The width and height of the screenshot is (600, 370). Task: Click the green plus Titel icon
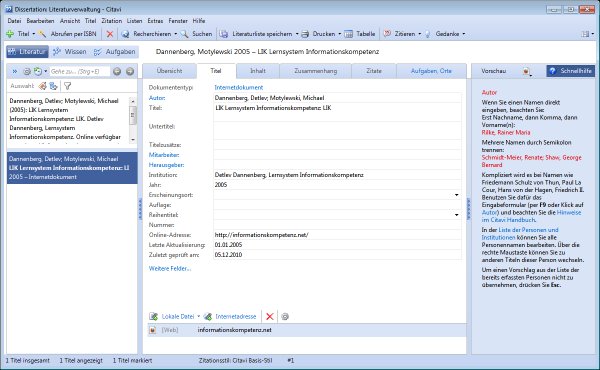[10, 34]
